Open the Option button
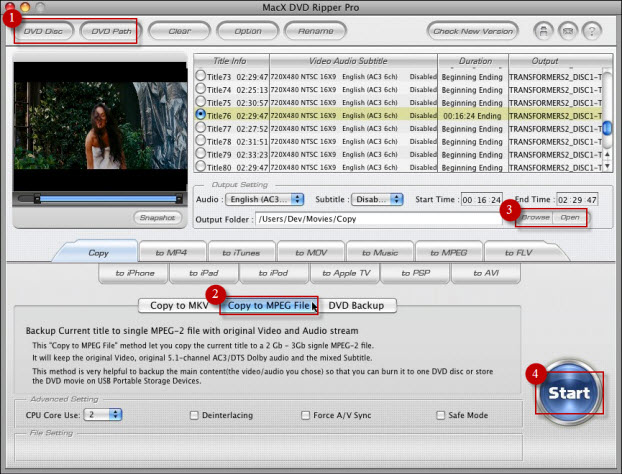The image size is (622, 474). pyautogui.click(x=248, y=31)
